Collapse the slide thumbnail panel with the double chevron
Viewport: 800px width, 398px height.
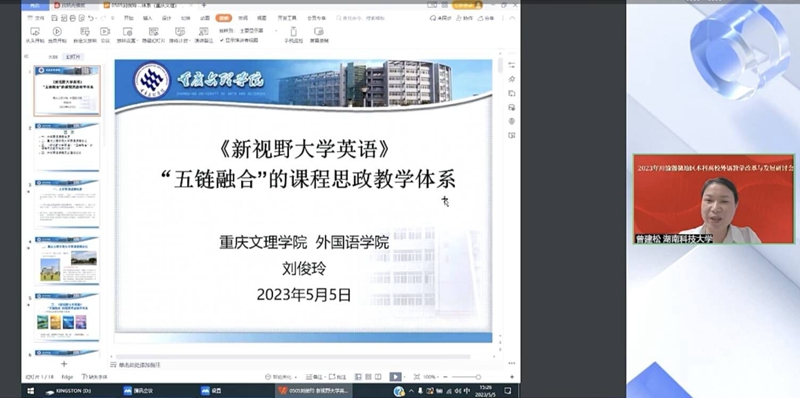[x=26, y=57]
